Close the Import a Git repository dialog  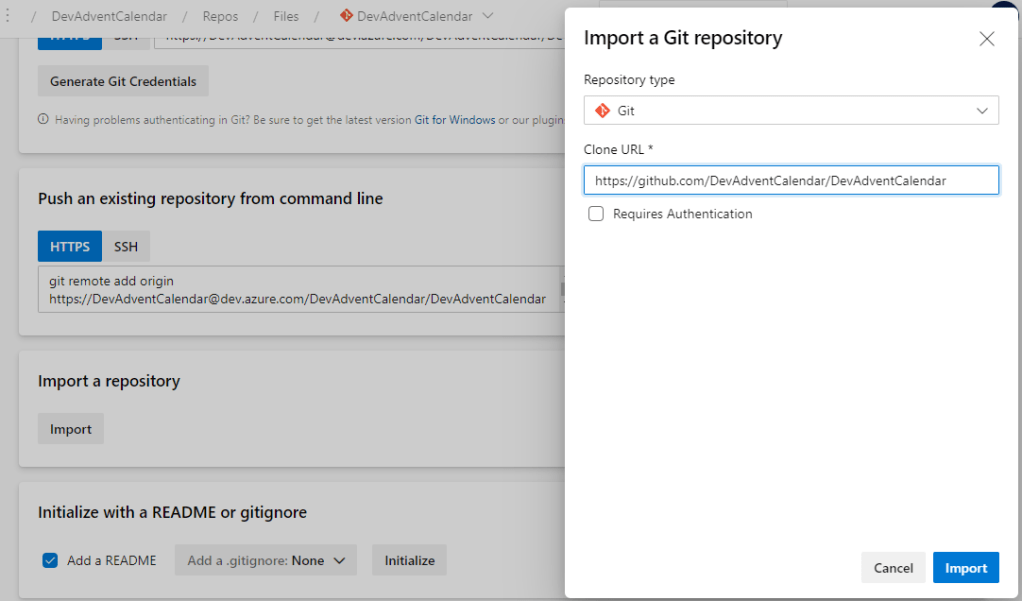tap(986, 39)
